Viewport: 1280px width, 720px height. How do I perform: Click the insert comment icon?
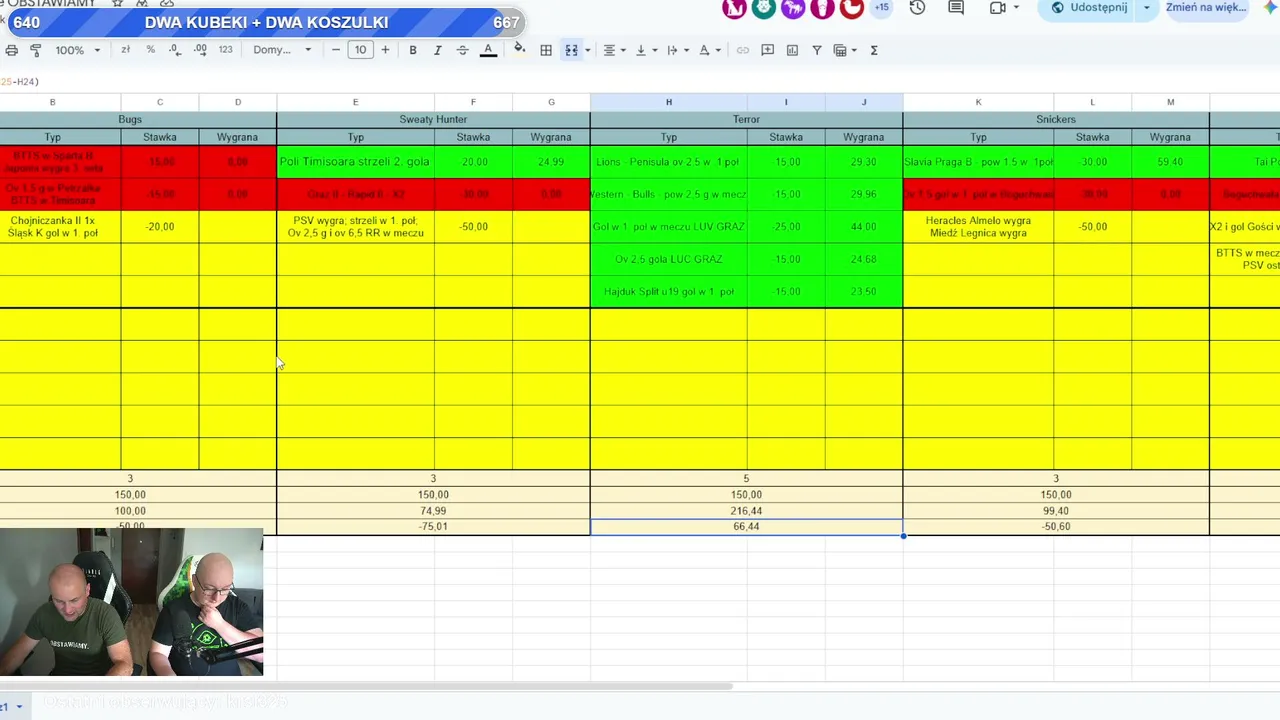(x=767, y=50)
